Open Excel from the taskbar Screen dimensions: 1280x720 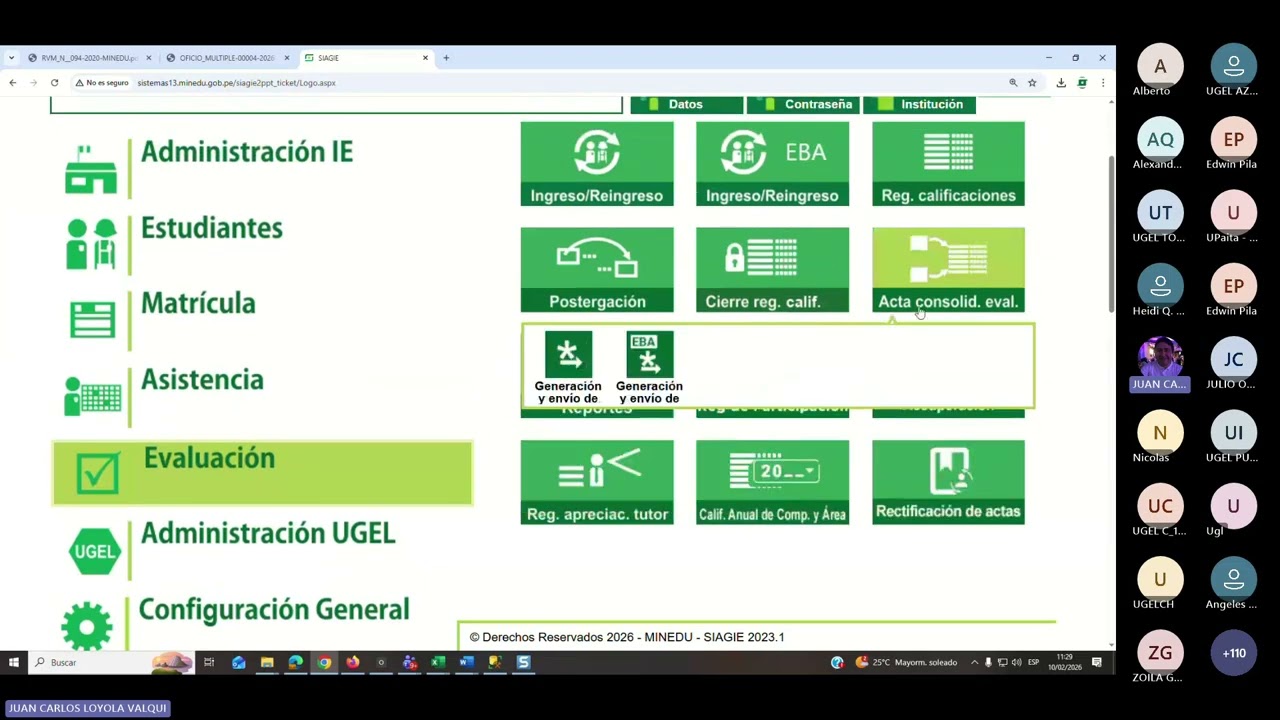[438, 662]
